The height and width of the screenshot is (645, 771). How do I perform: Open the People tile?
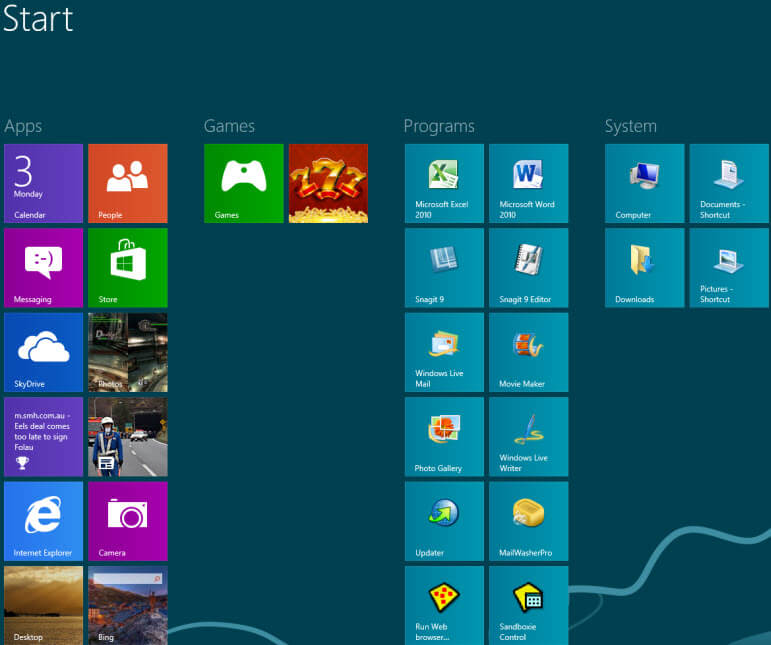coord(128,183)
